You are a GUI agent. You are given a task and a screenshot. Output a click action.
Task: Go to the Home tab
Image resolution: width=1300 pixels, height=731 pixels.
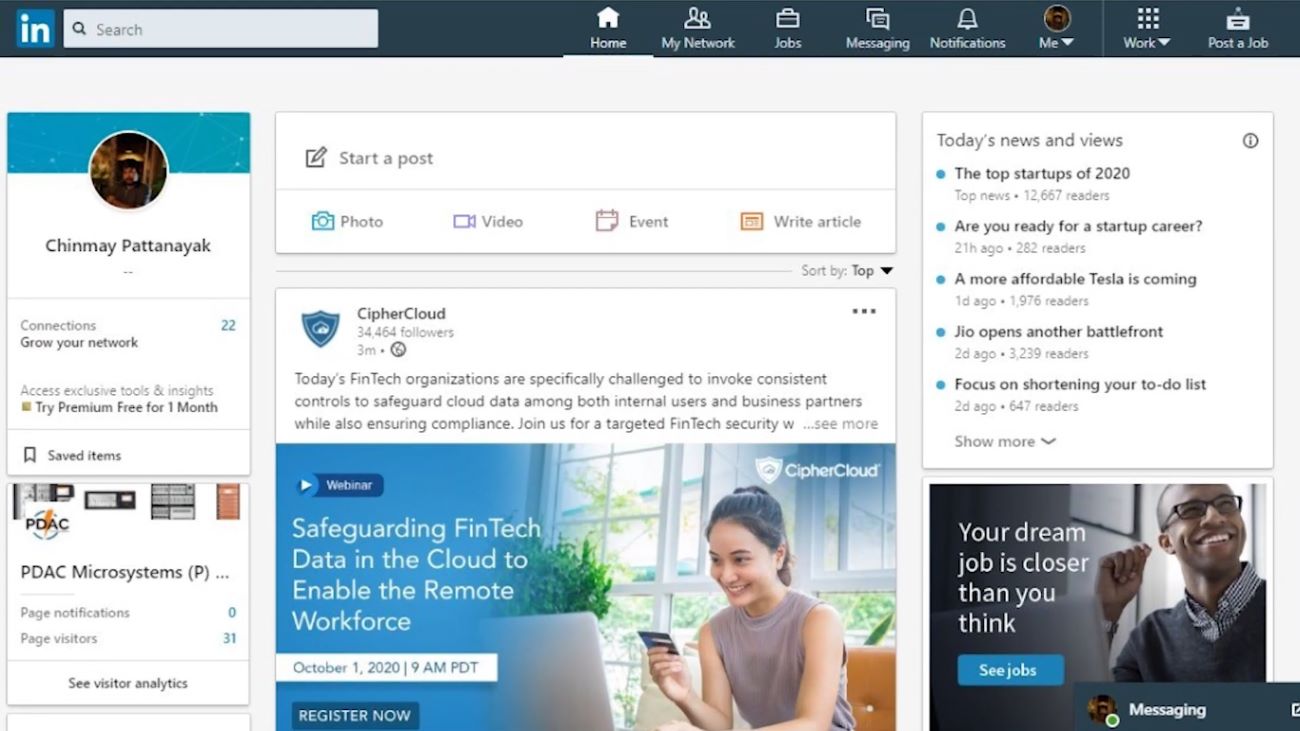608,28
